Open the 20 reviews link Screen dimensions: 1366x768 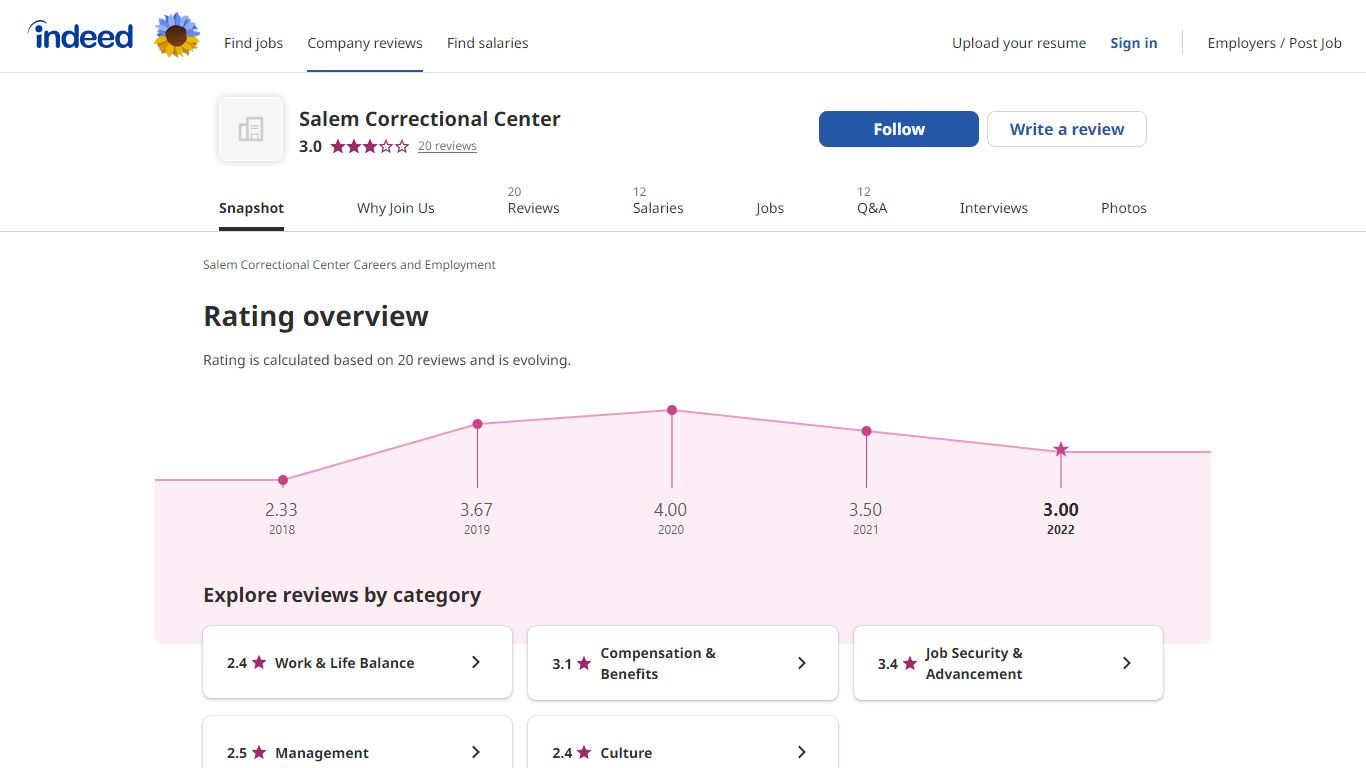pos(447,146)
